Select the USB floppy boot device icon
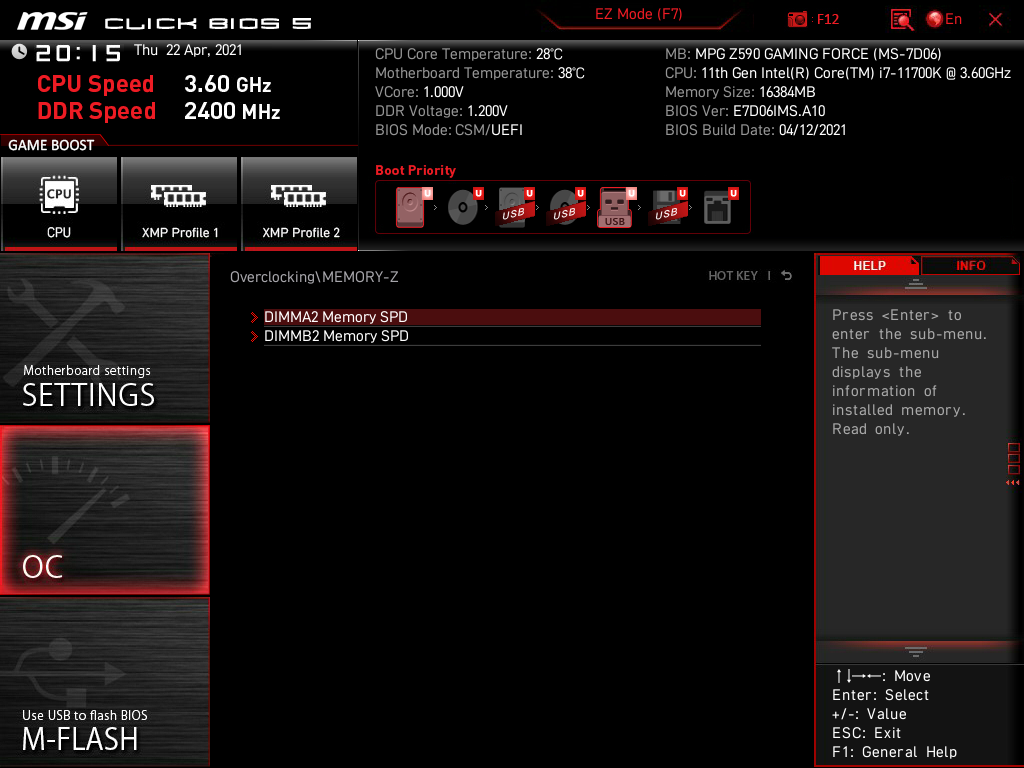 tap(668, 207)
